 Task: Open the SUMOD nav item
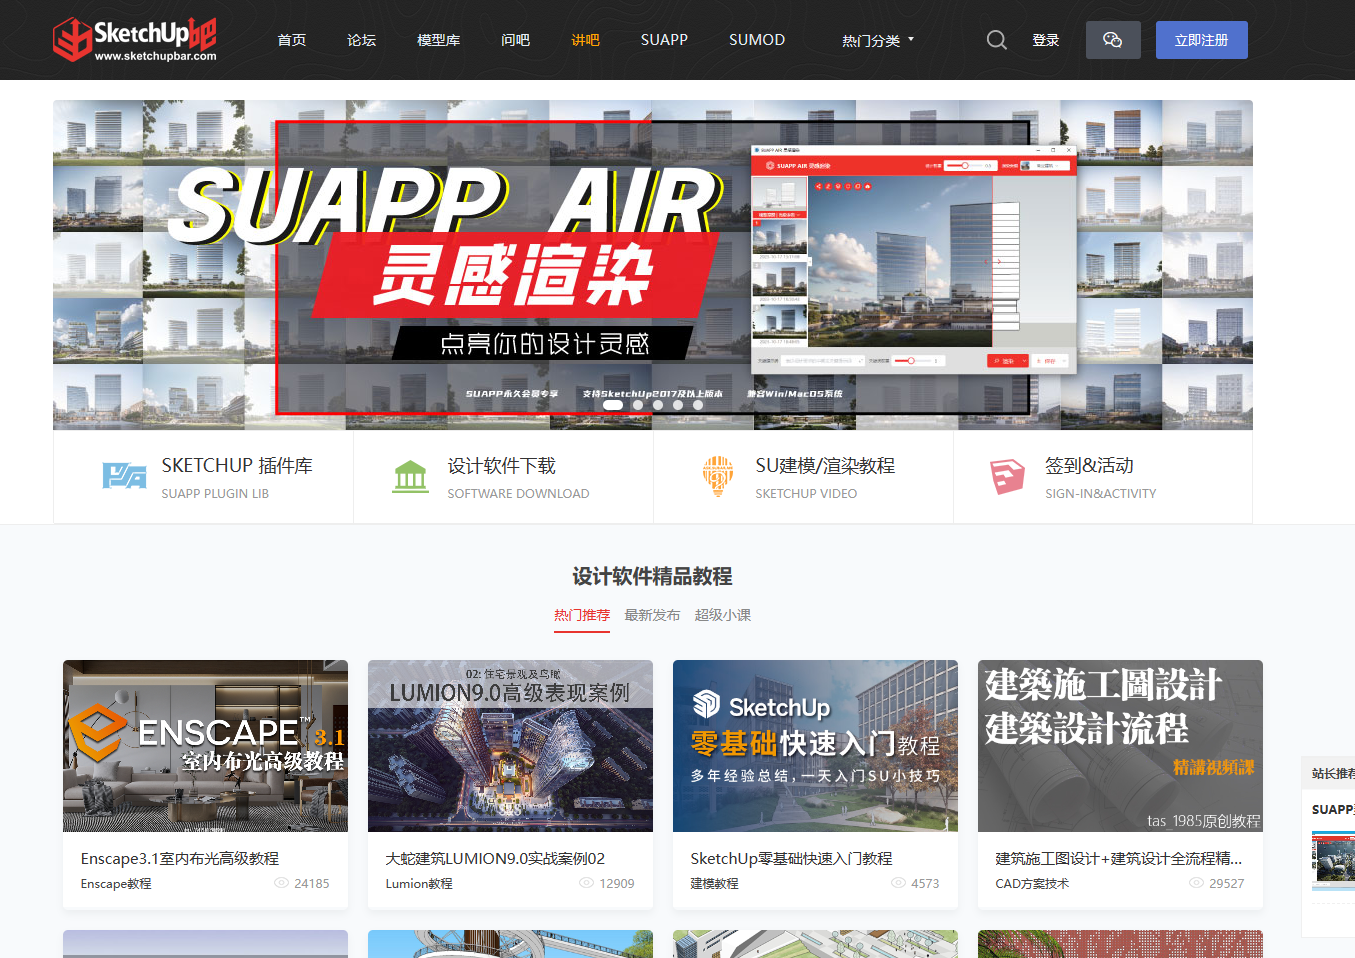click(x=757, y=40)
